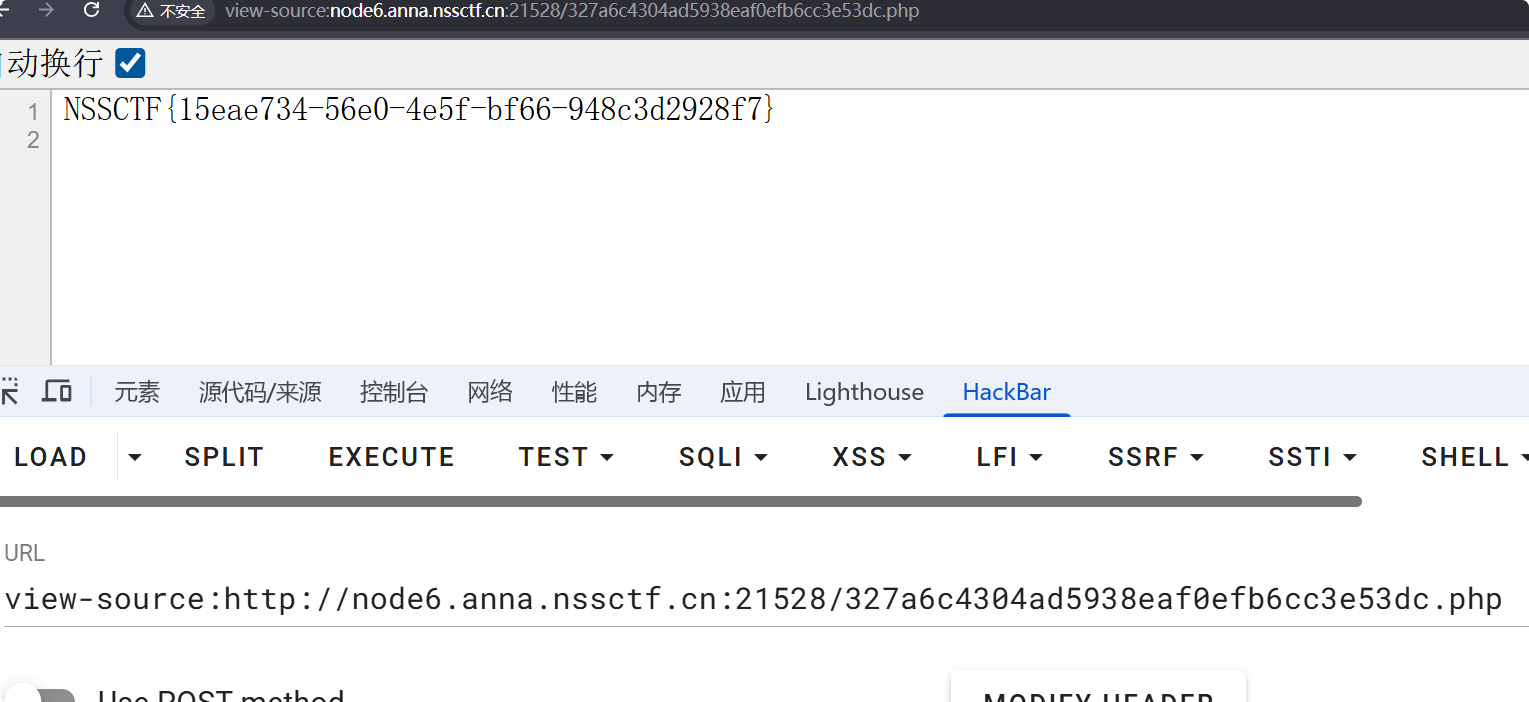1529x702 pixels.
Task: Switch to the 控制台 console tab
Action: click(393, 392)
